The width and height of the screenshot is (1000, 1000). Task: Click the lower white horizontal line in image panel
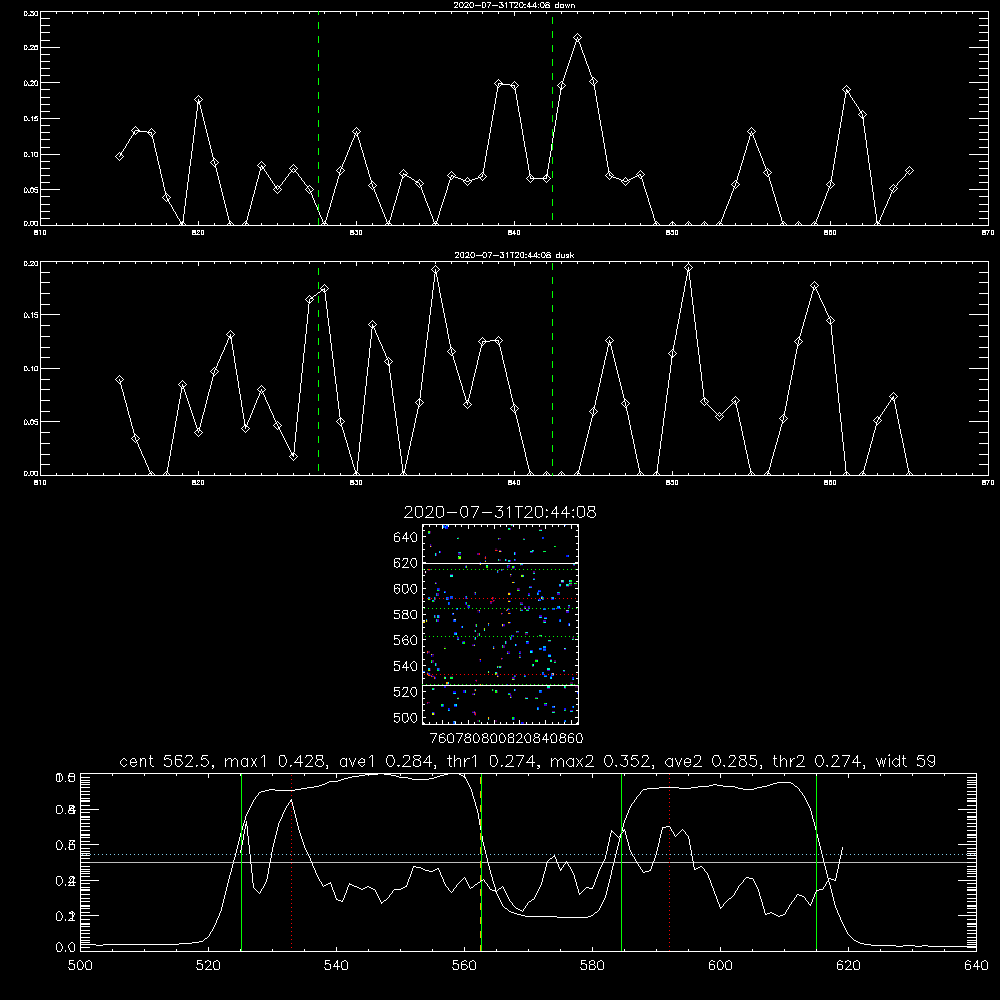click(x=500, y=685)
